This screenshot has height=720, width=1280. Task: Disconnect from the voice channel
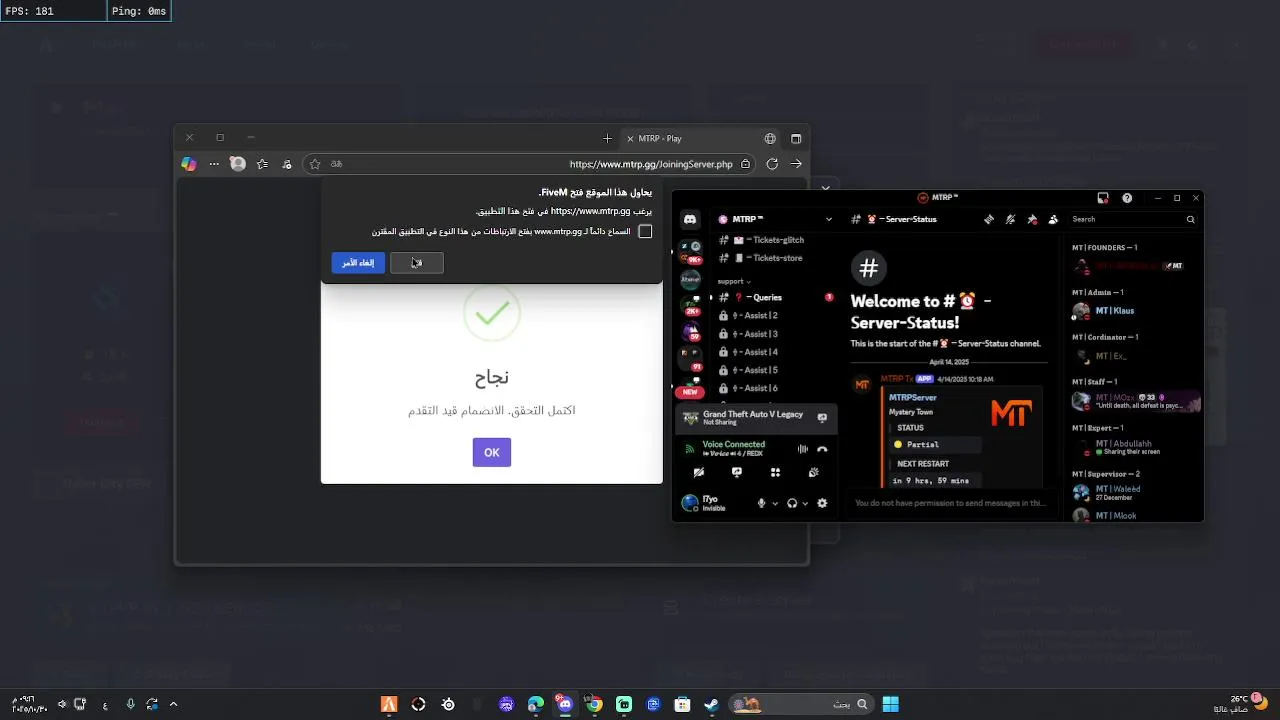[822, 449]
